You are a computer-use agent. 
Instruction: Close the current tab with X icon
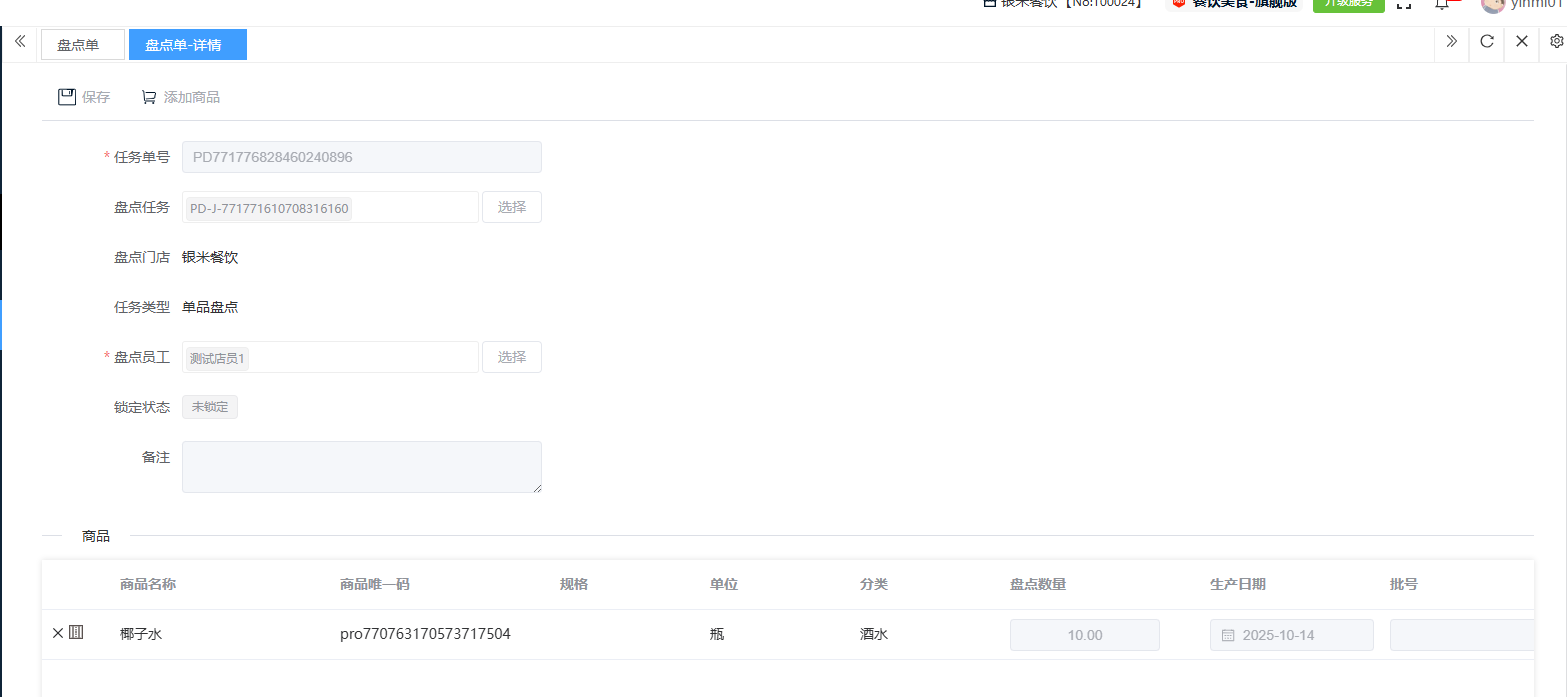pos(1521,41)
